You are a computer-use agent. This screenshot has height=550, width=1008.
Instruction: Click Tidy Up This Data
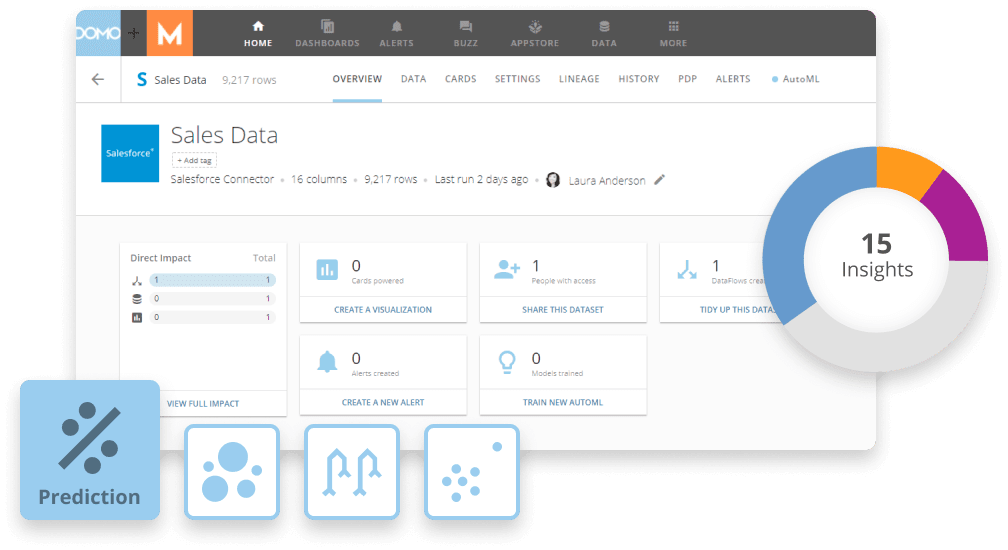pyautogui.click(x=737, y=310)
